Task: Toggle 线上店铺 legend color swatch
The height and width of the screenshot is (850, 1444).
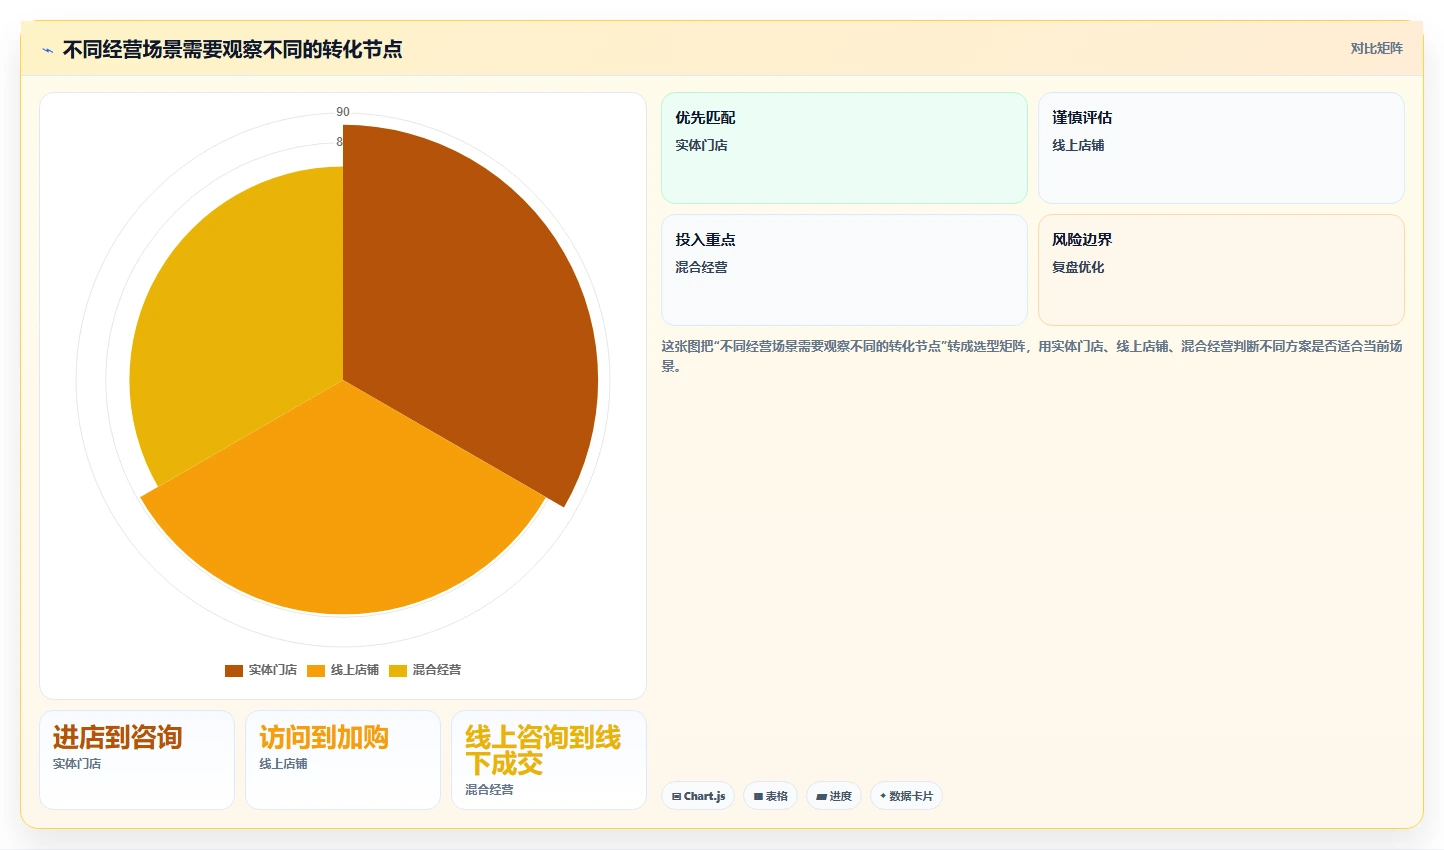Action: click(316, 670)
